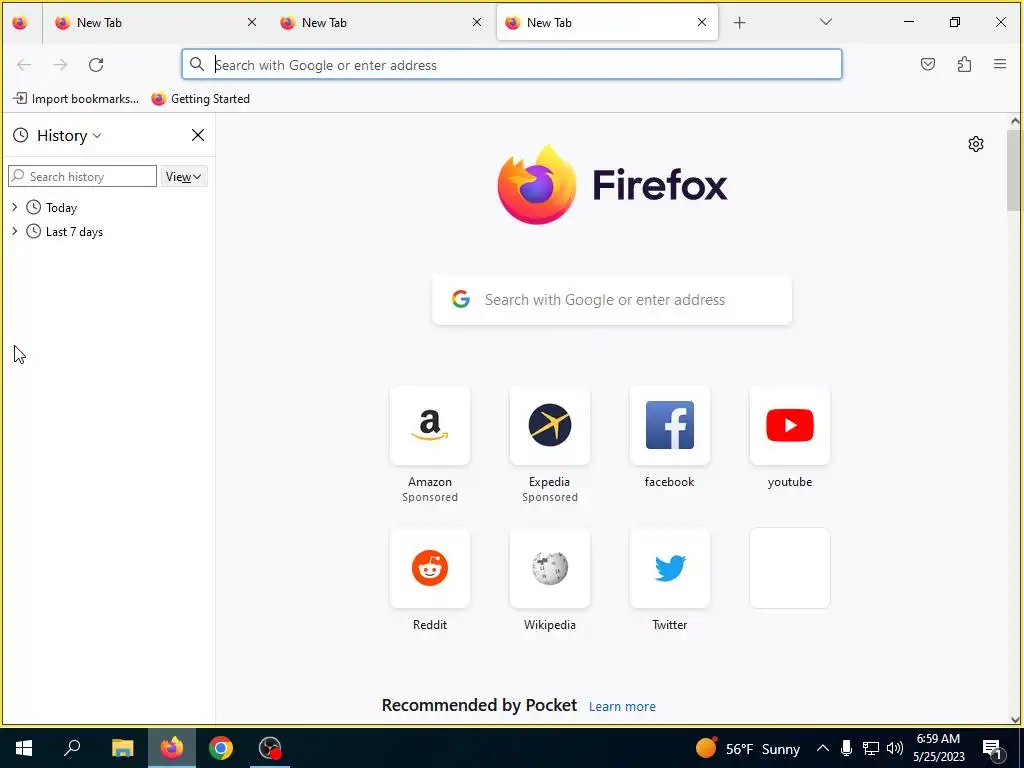The image size is (1024, 768).
Task: Reload the current page
Action: (96, 65)
